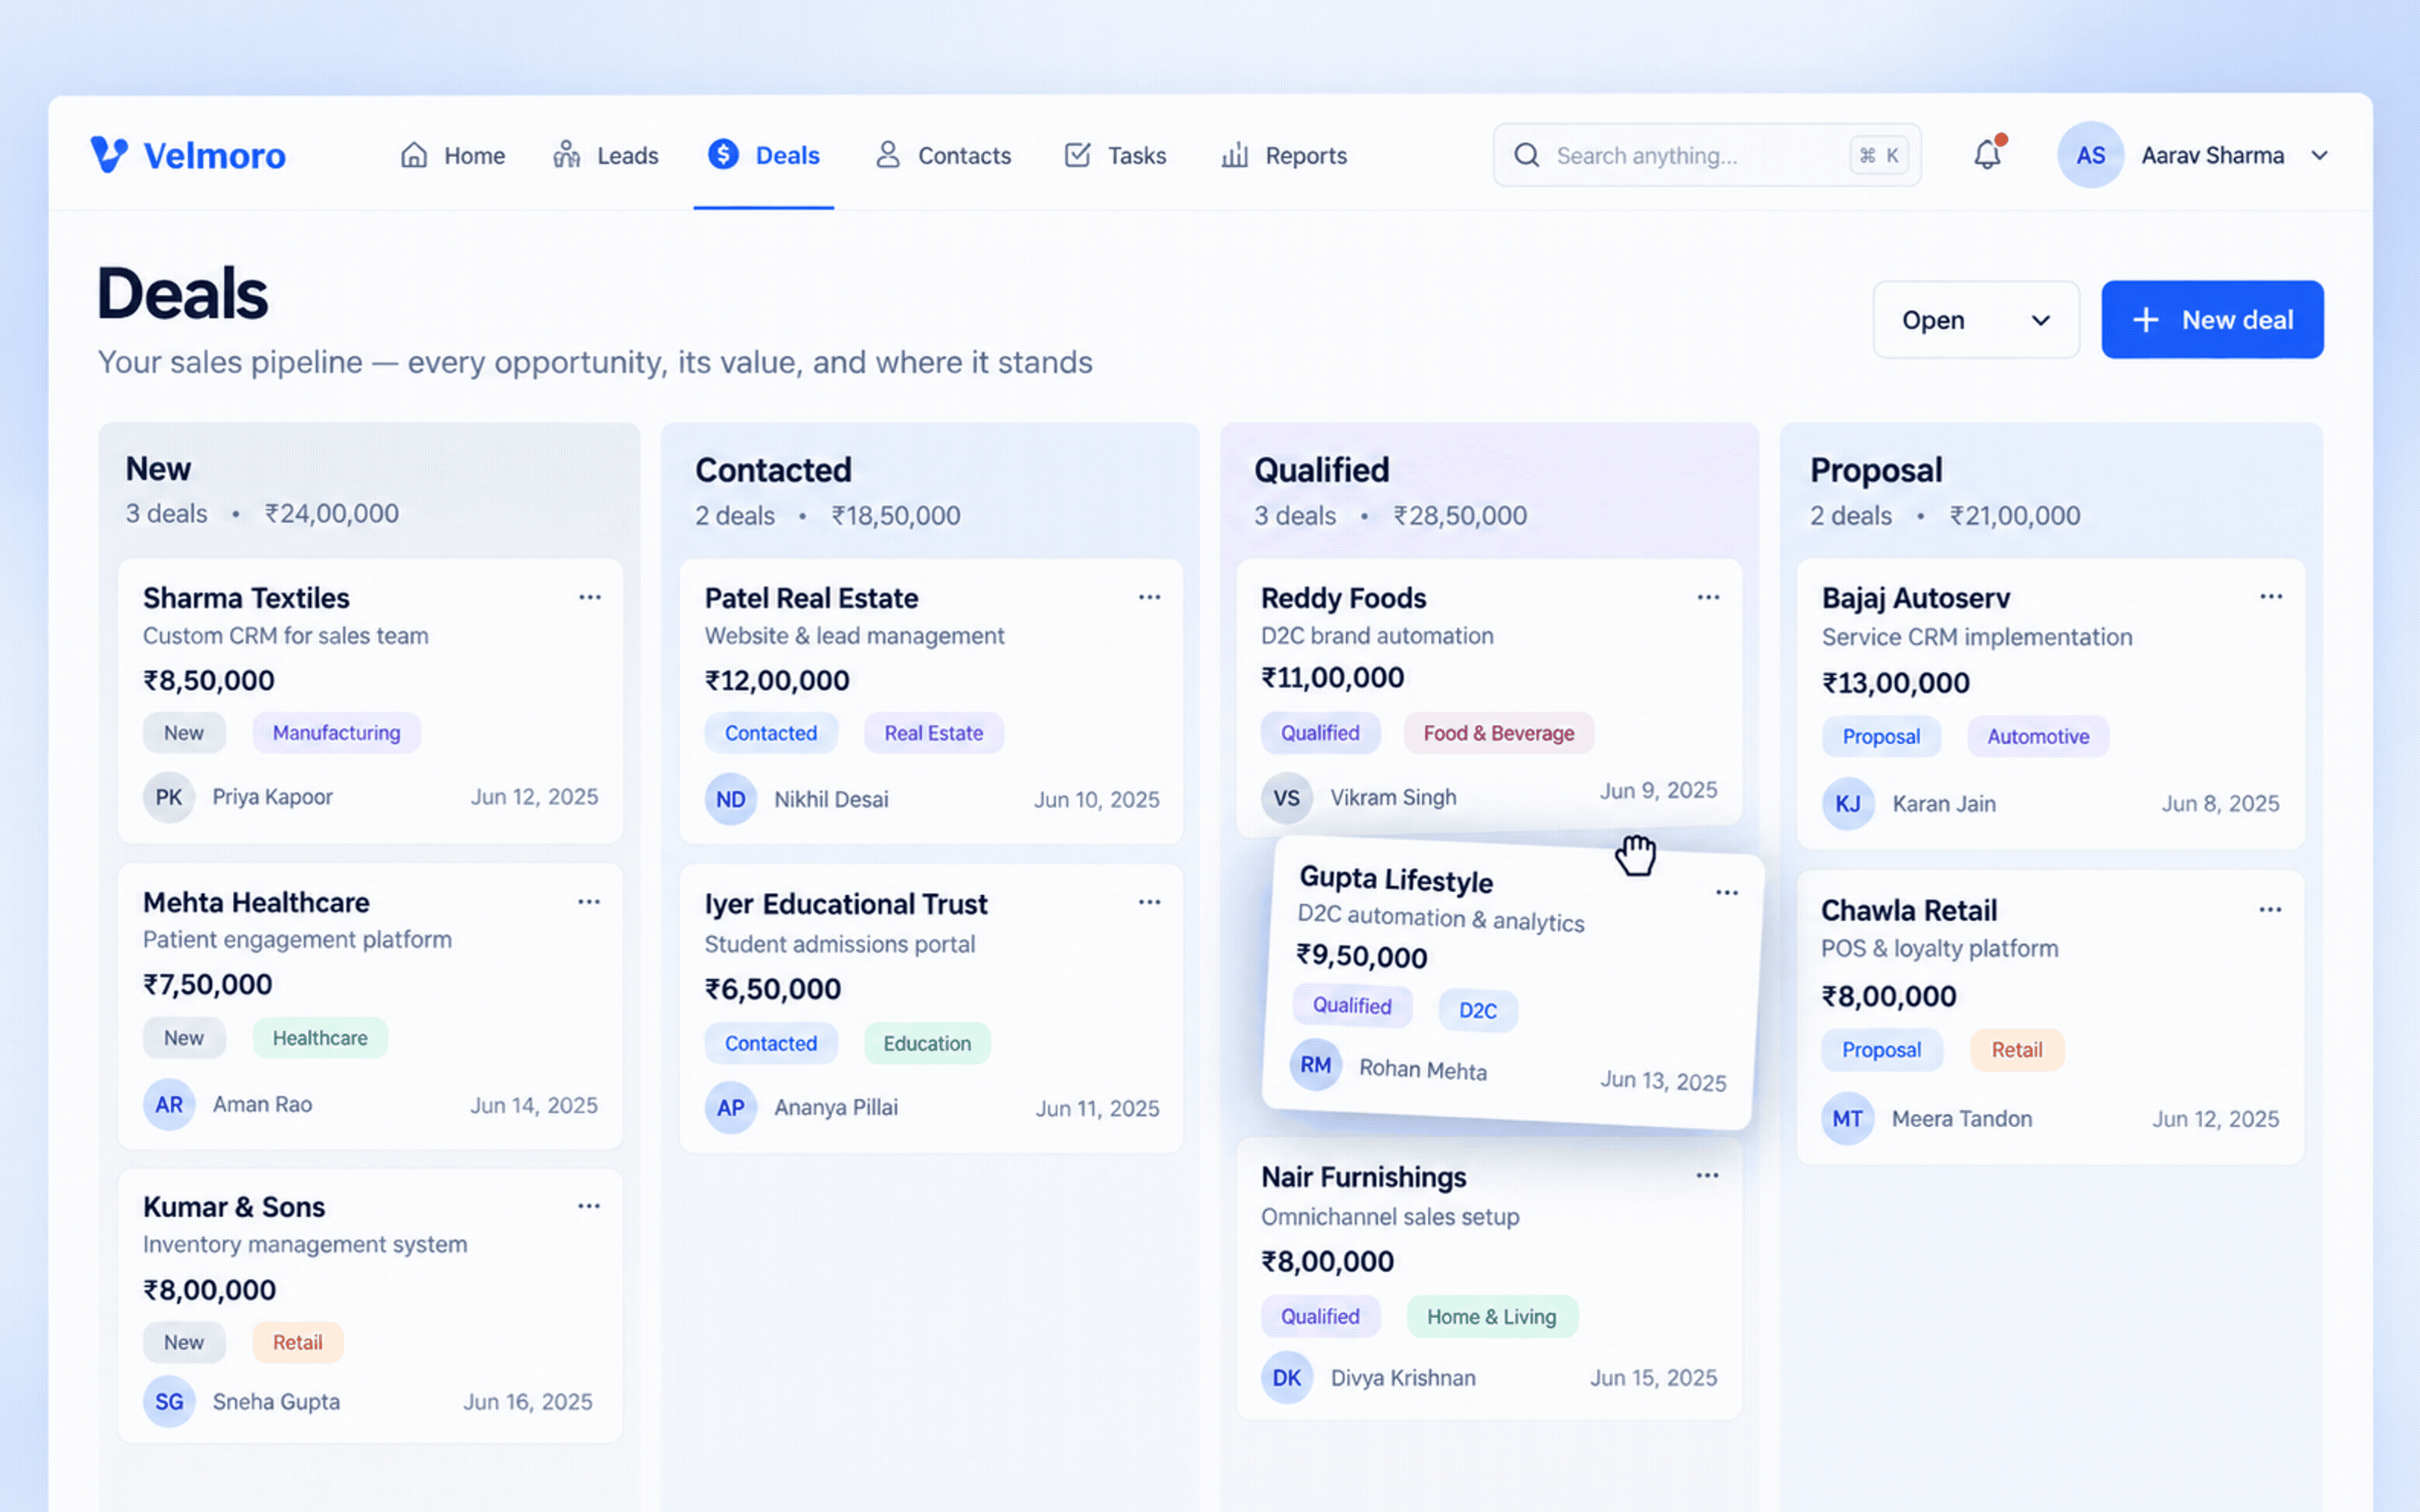Open Reddy Foods card options menu

[x=1708, y=597]
